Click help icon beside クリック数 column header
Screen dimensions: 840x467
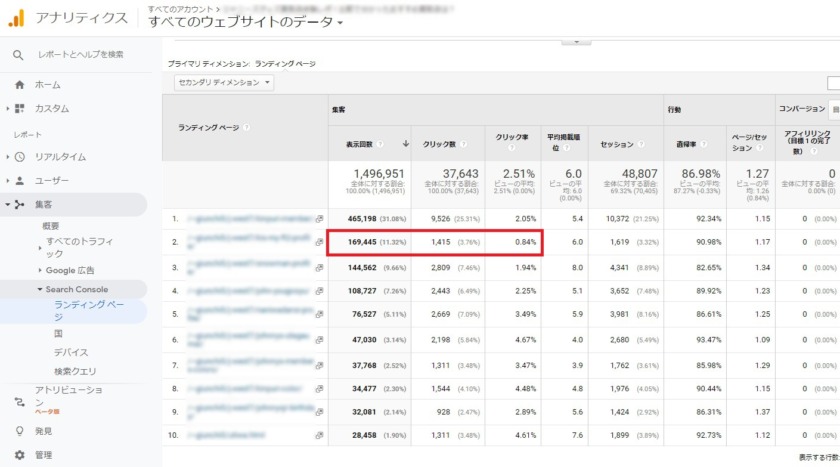pyautogui.click(x=463, y=144)
